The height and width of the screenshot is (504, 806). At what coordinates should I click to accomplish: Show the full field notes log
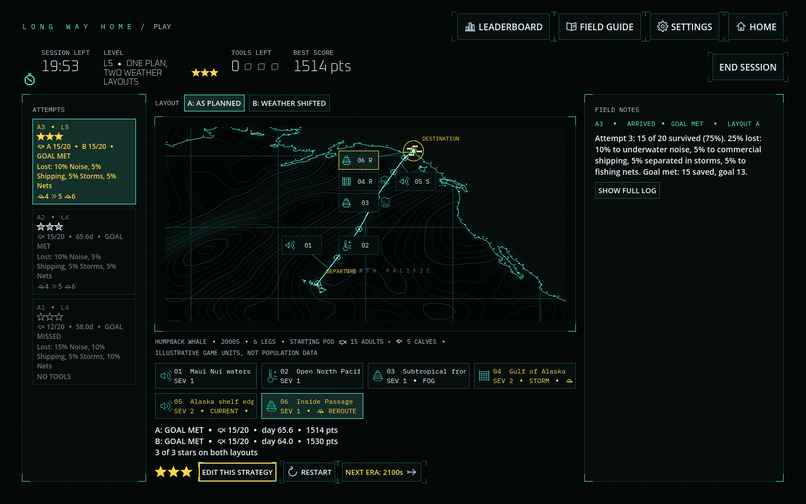point(627,191)
